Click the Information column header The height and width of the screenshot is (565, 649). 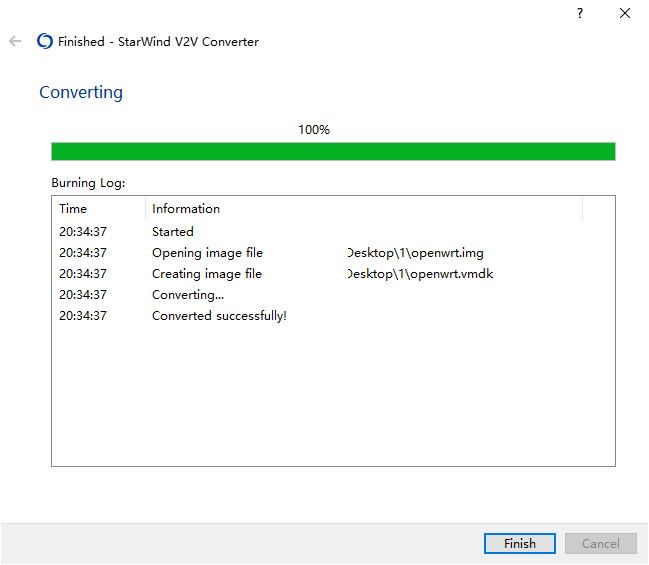[364, 209]
